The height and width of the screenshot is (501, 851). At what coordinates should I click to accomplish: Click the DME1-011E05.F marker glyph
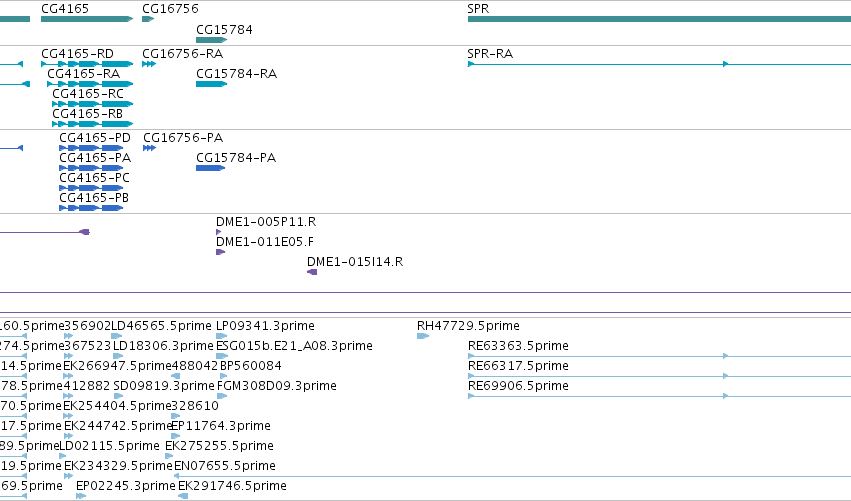220,252
